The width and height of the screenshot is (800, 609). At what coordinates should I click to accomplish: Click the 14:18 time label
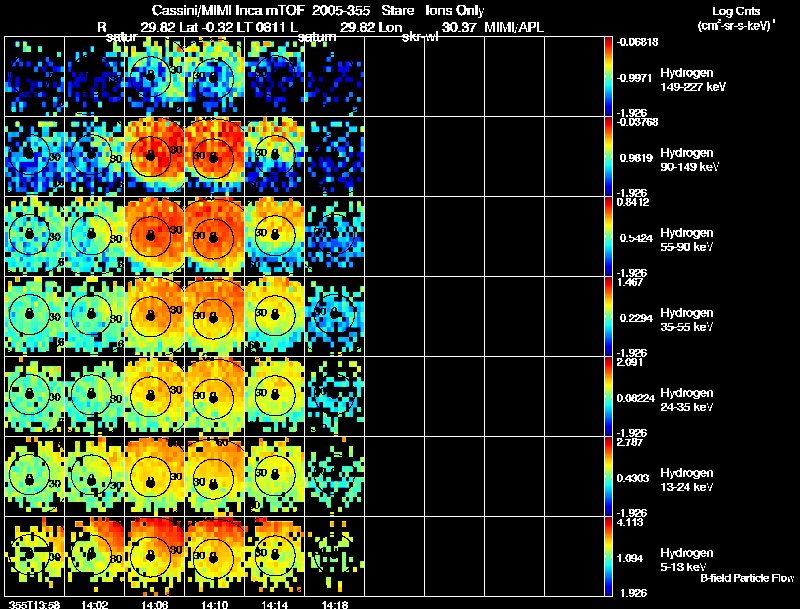(335, 604)
